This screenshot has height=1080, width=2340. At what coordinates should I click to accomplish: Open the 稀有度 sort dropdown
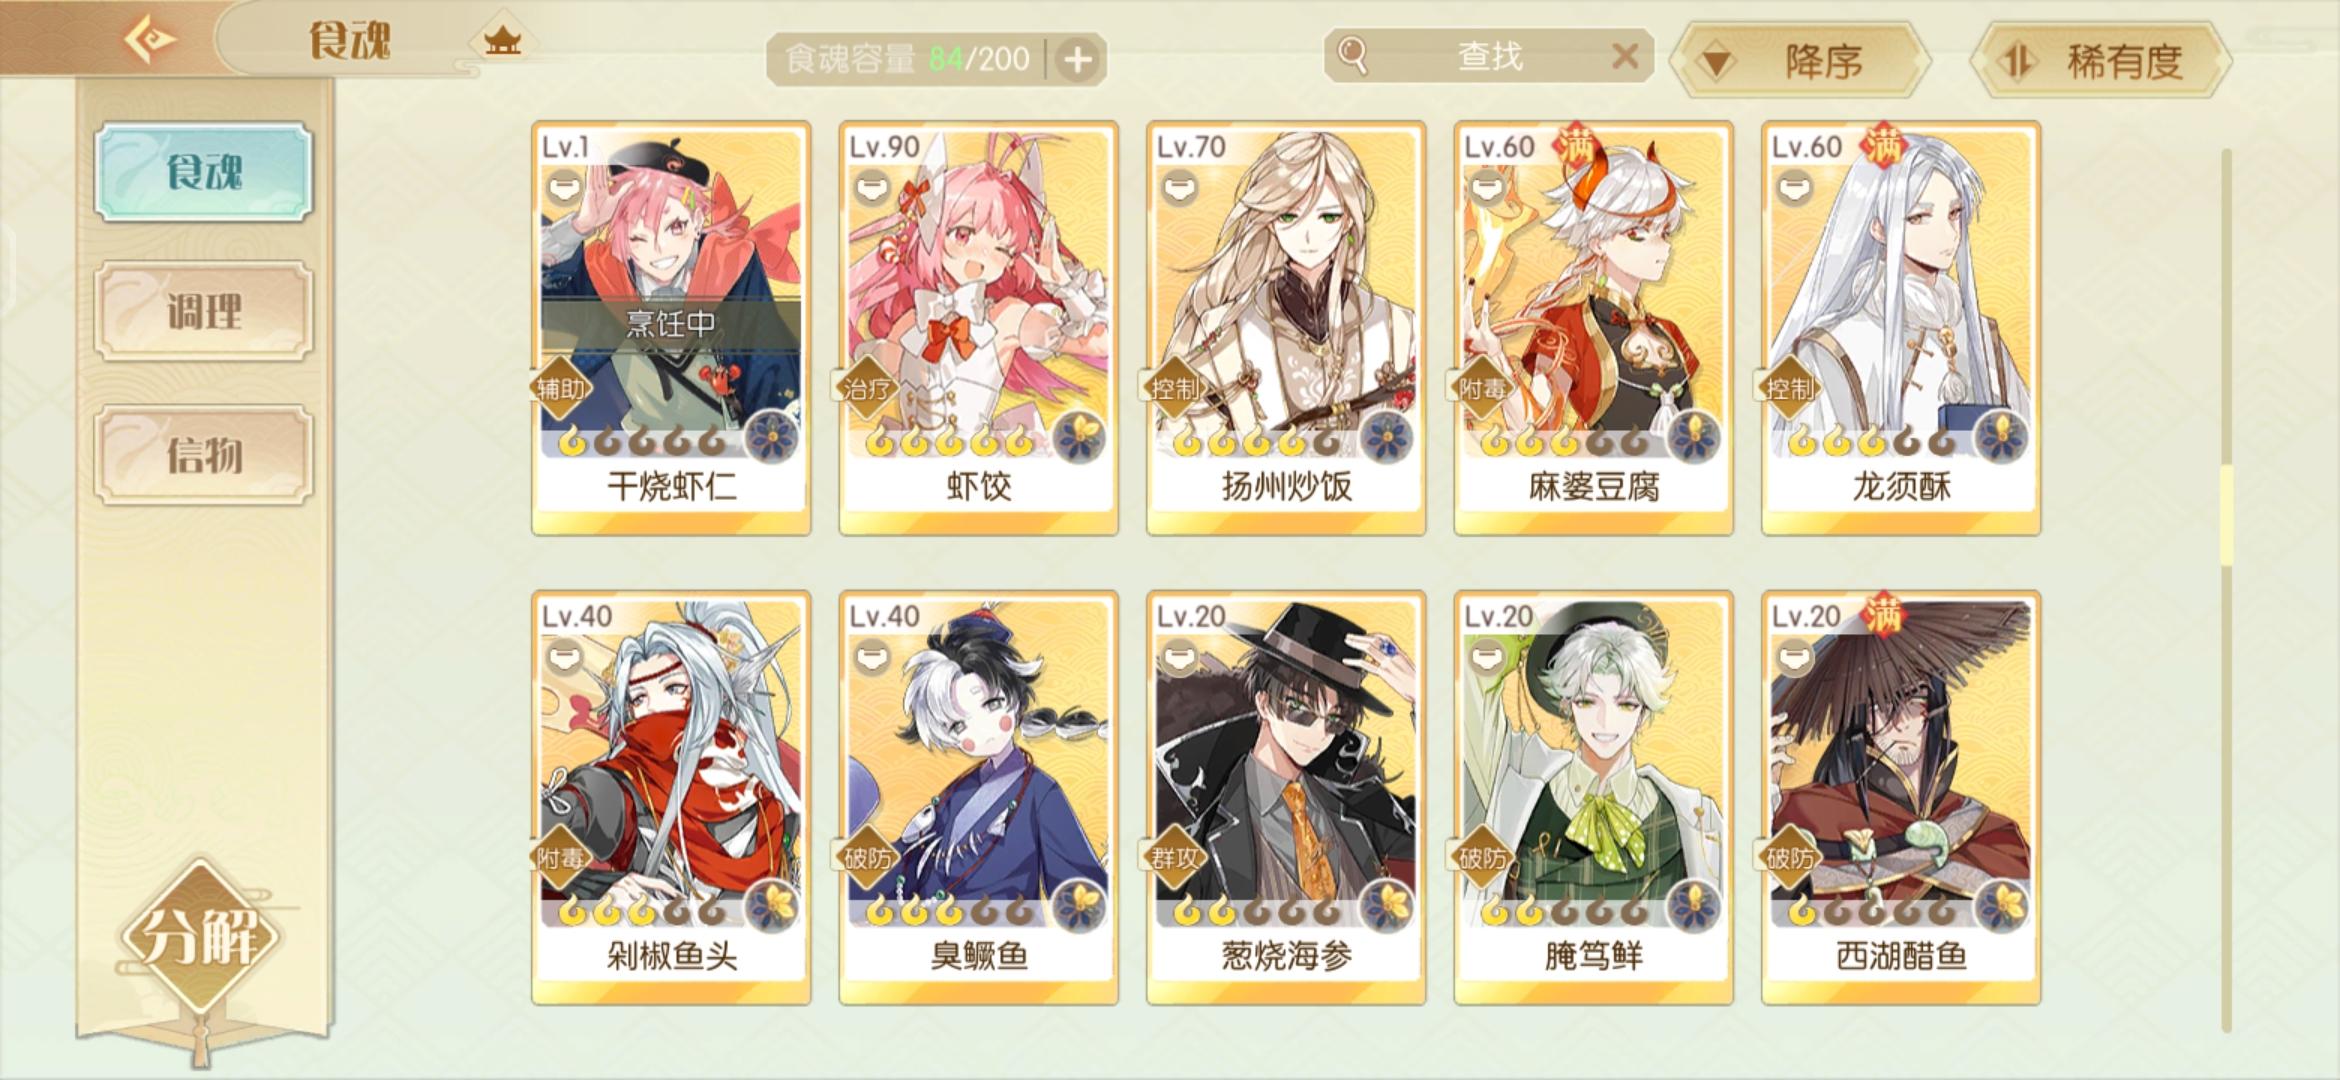(2100, 60)
